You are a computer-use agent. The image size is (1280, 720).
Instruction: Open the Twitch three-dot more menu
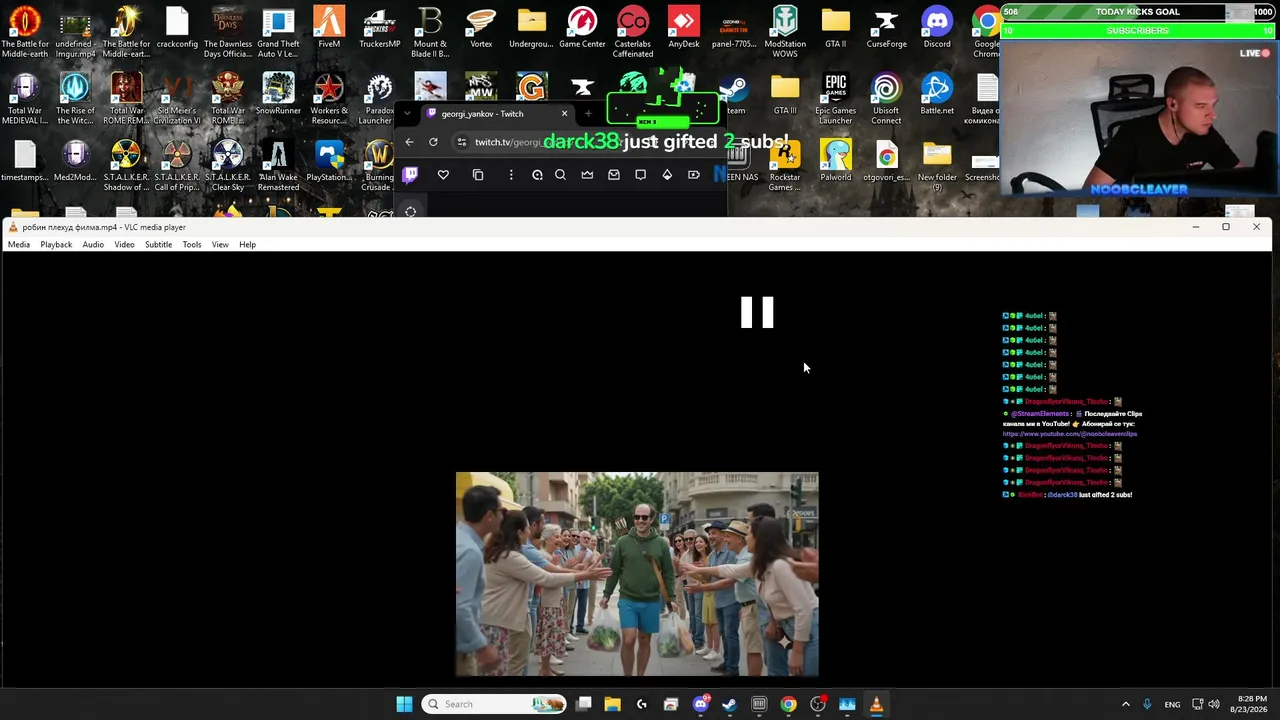point(511,175)
